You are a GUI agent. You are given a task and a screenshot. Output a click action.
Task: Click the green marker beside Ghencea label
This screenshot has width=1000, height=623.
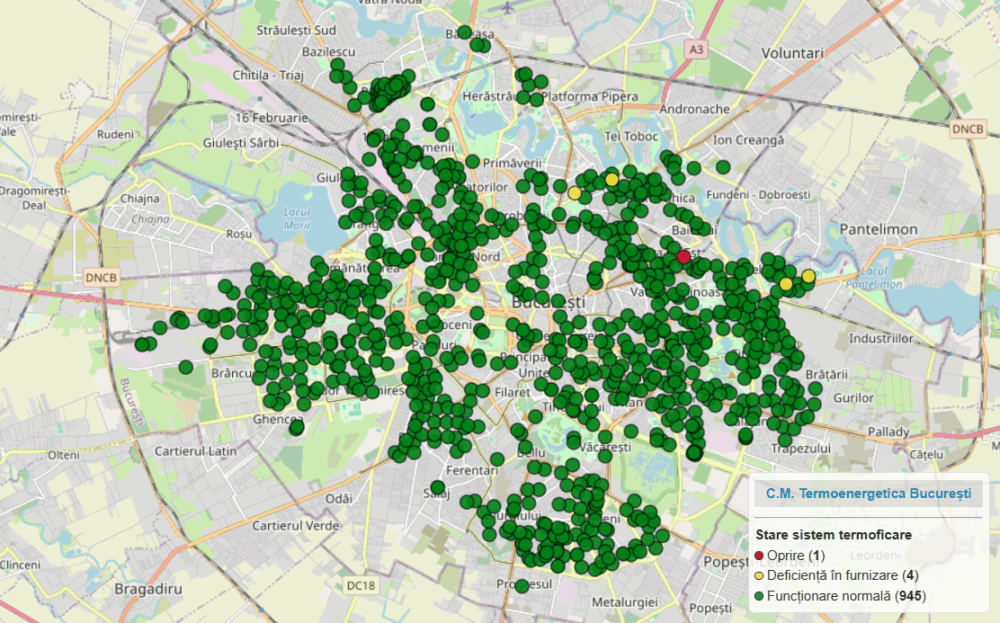(296, 427)
